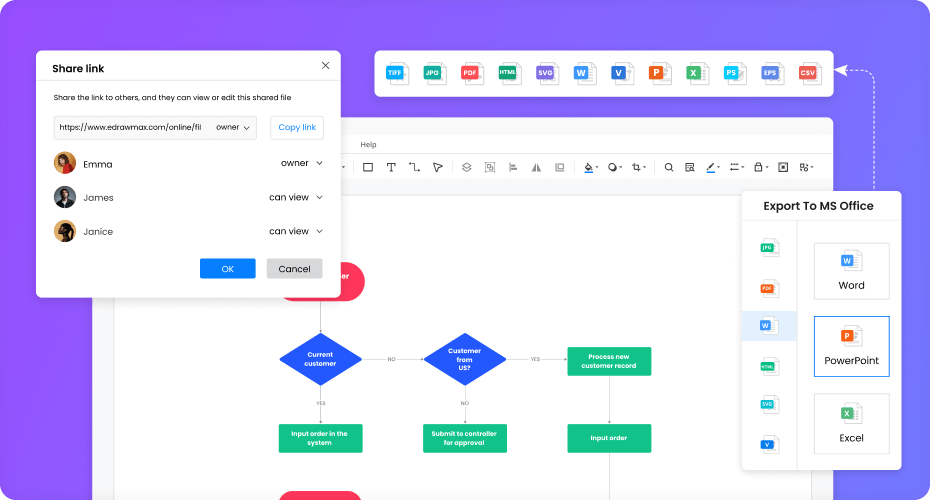Click the Word (W) icon in top export bar
Screen dimensions: 930x500
[584, 74]
